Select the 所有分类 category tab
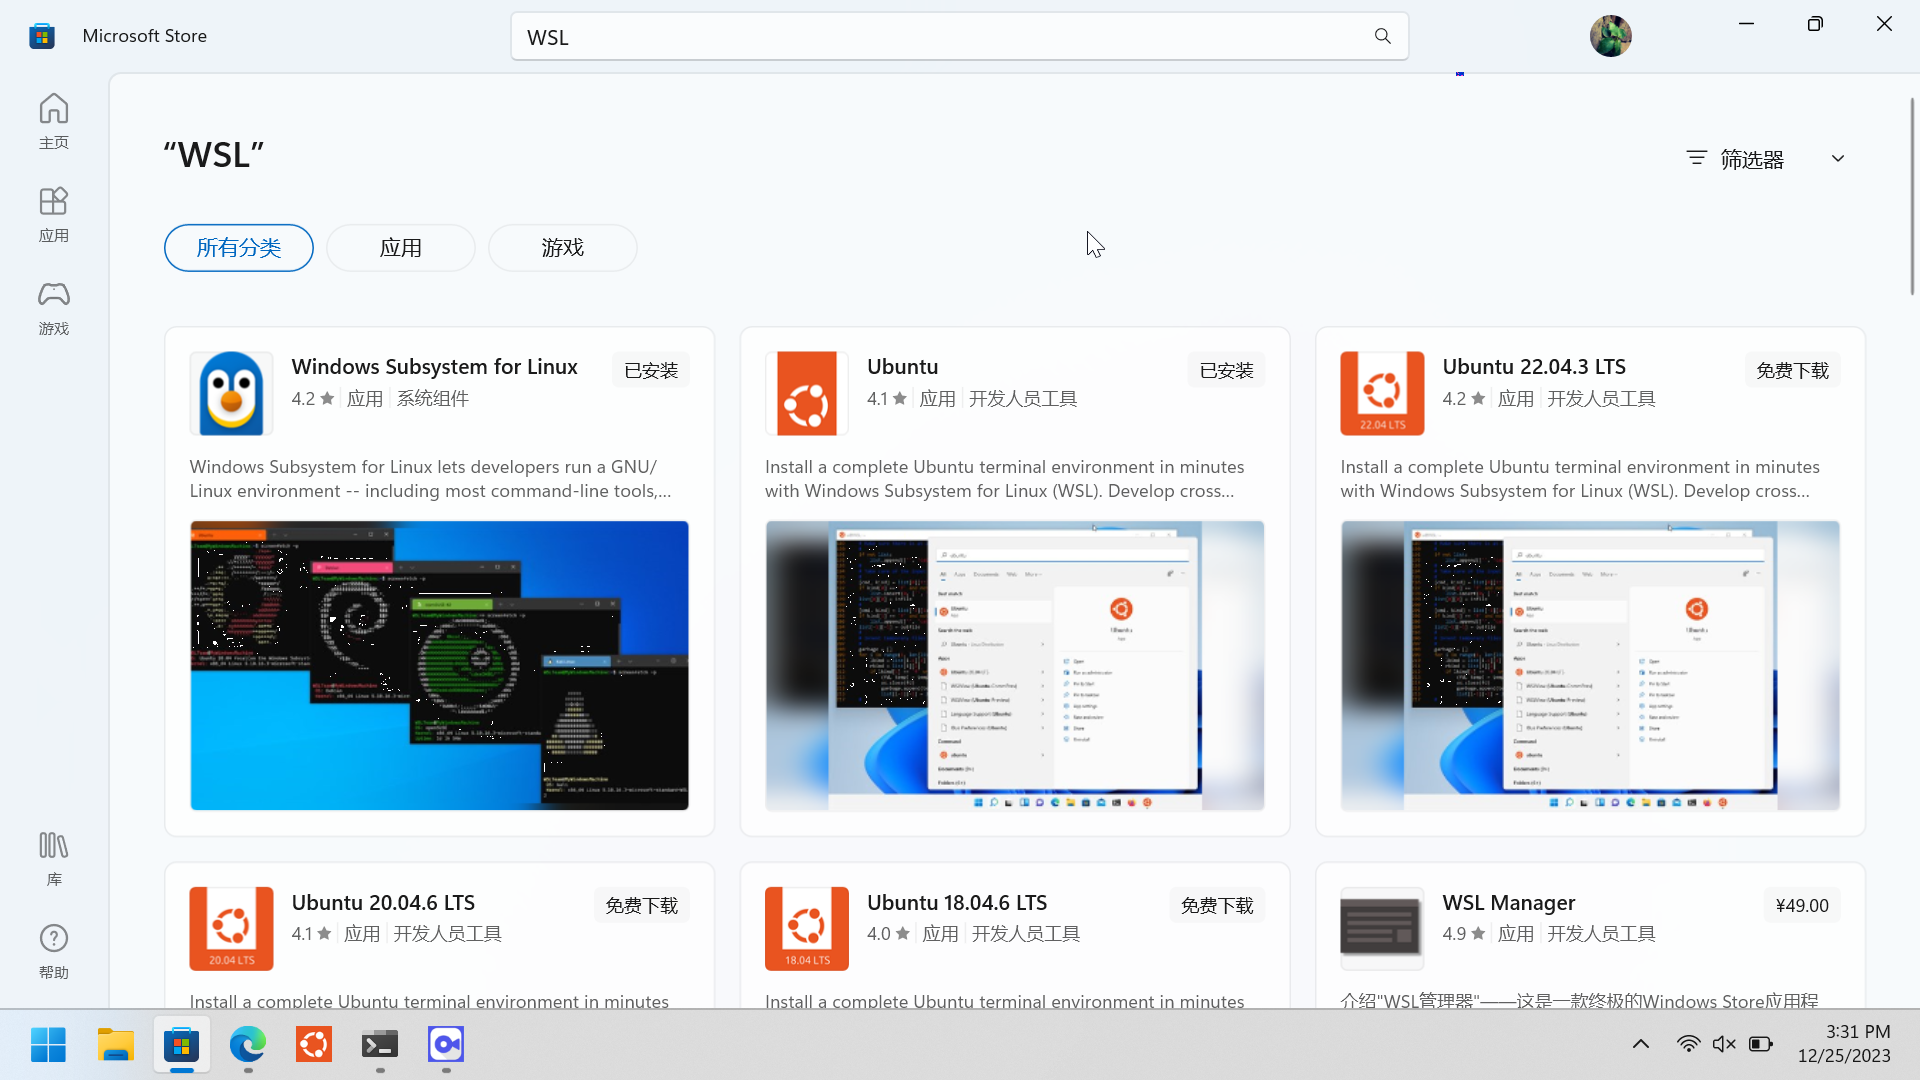 pyautogui.click(x=239, y=247)
